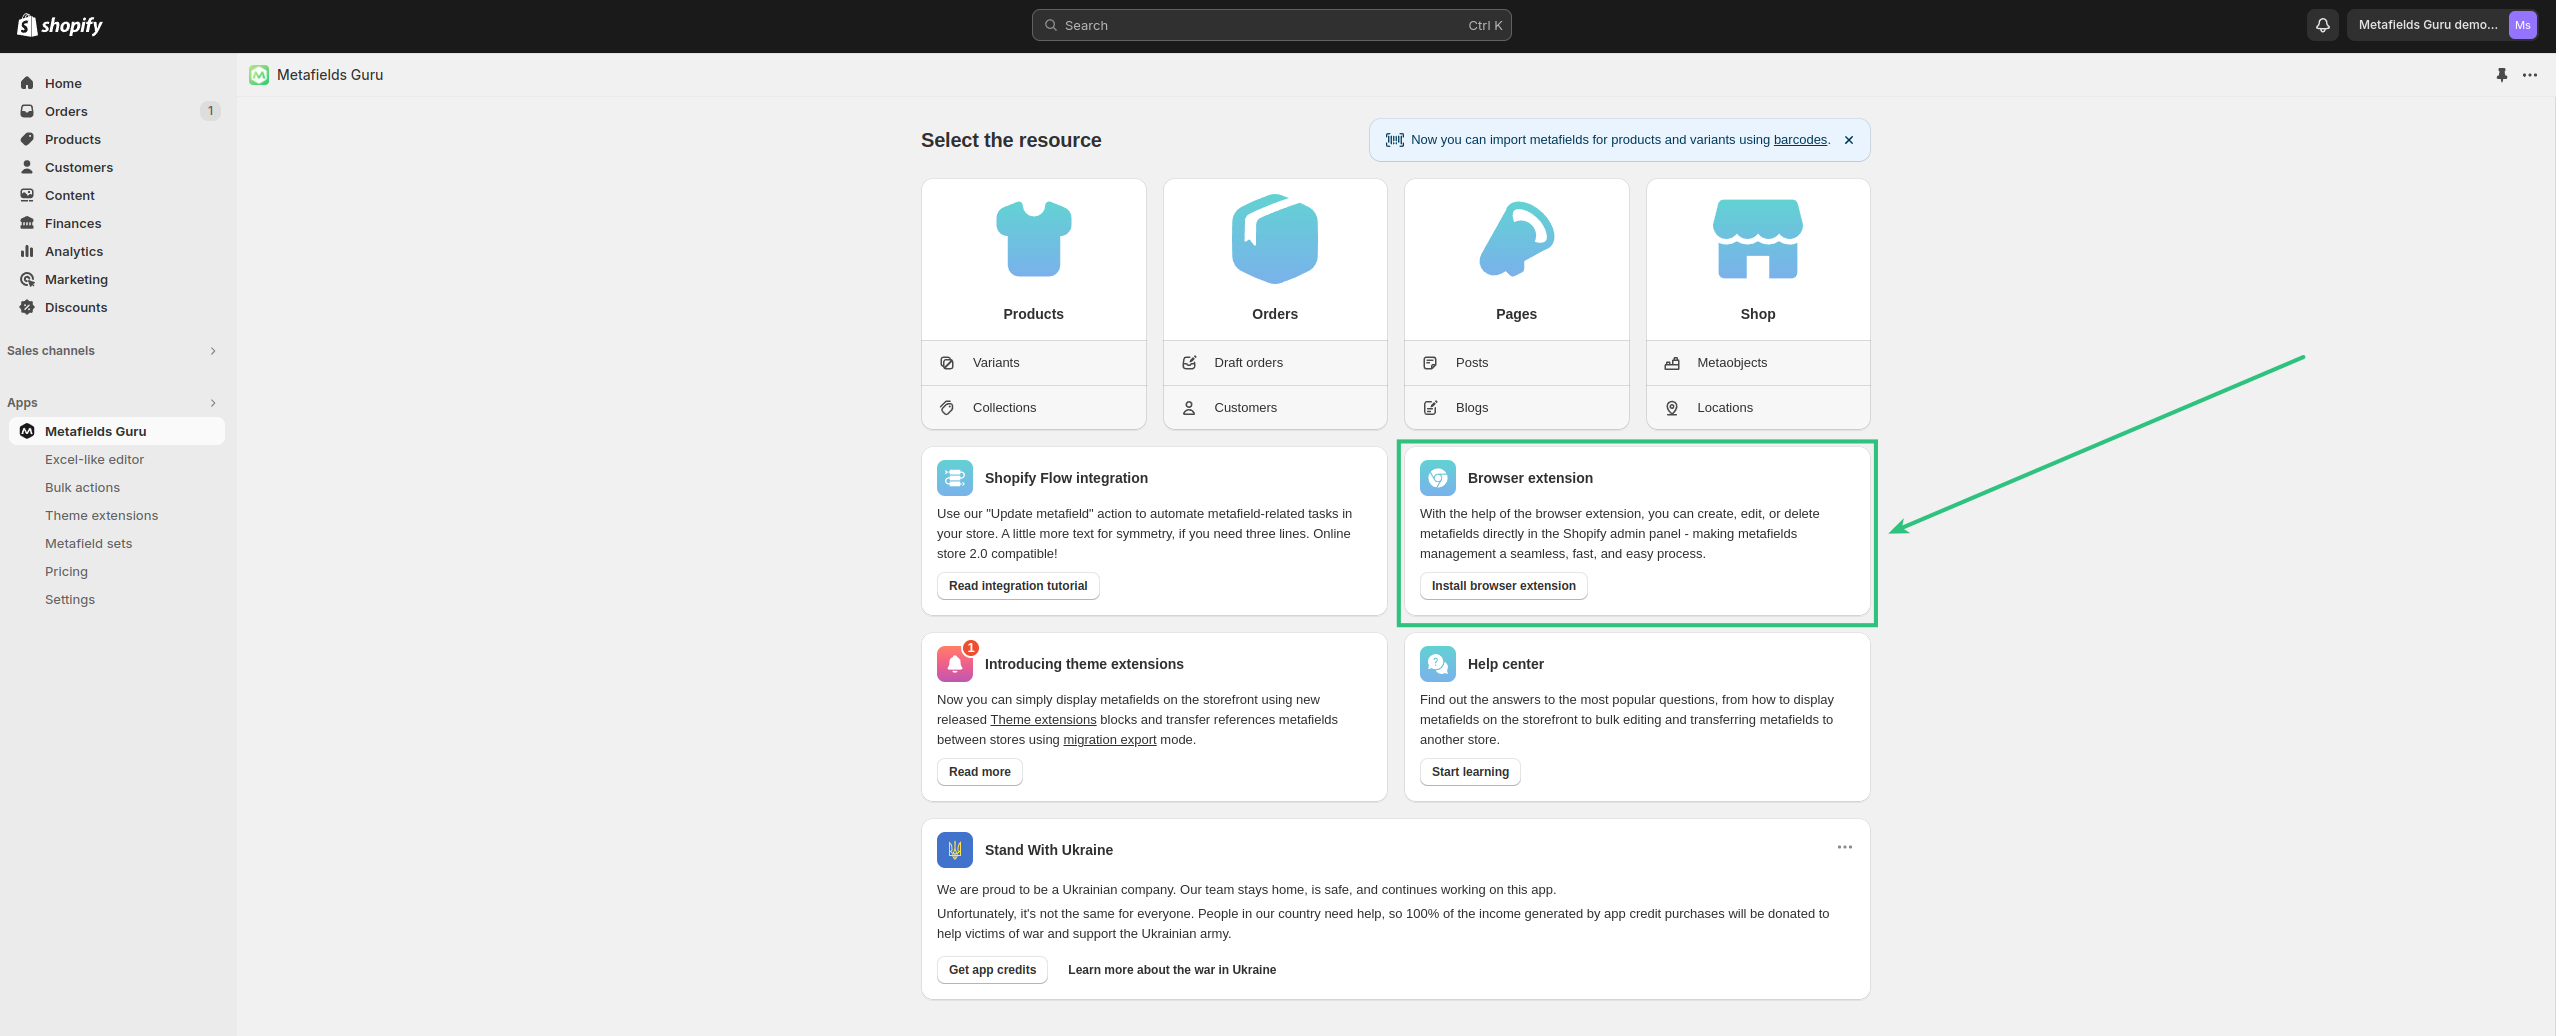Open Analytics in the sidebar
2556x1036 pixels.
[x=116, y=251]
